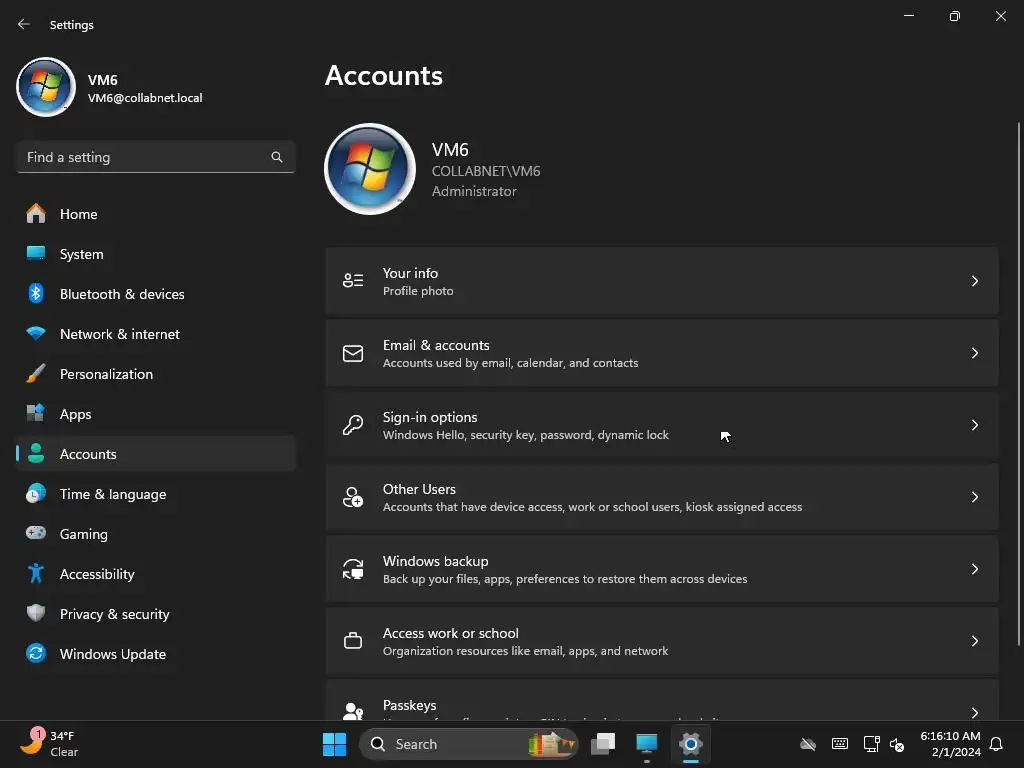Expand Access work or school with chevron
Screen dimensions: 1024x768
(974, 641)
